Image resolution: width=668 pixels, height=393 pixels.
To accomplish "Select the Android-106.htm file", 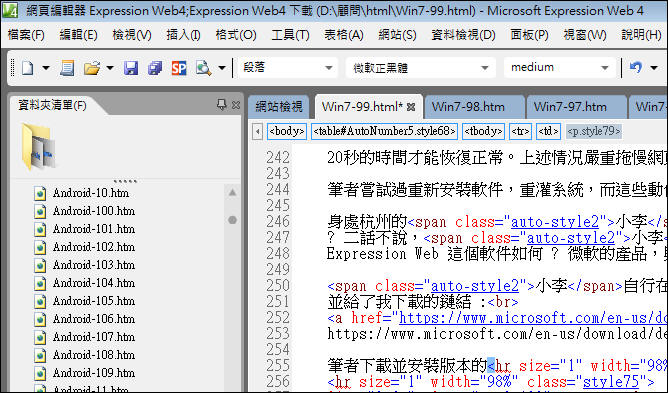I will click(x=85, y=319).
